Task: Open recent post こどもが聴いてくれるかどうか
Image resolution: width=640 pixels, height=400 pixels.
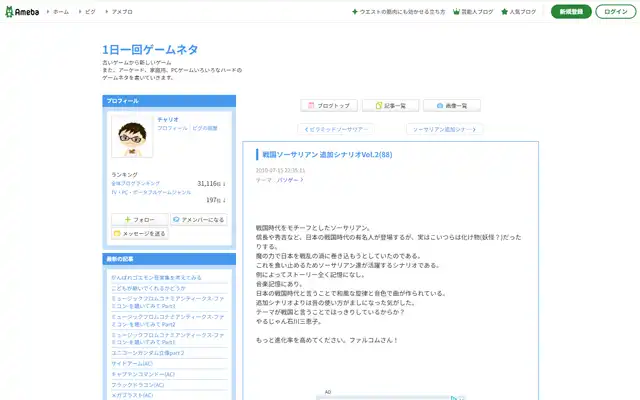Action: pos(149,288)
